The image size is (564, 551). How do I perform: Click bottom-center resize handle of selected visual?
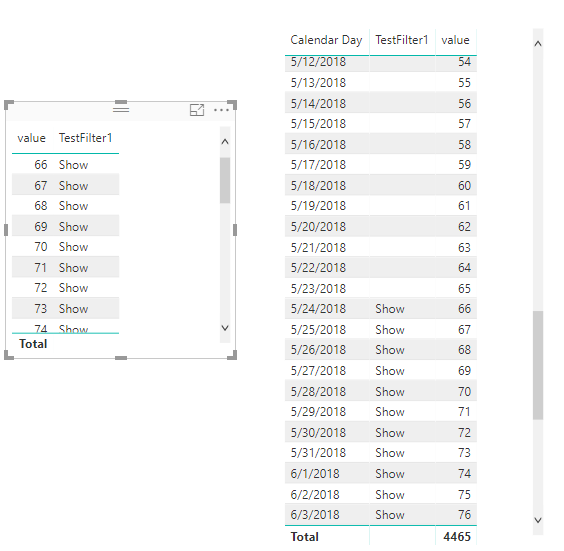[121, 358]
